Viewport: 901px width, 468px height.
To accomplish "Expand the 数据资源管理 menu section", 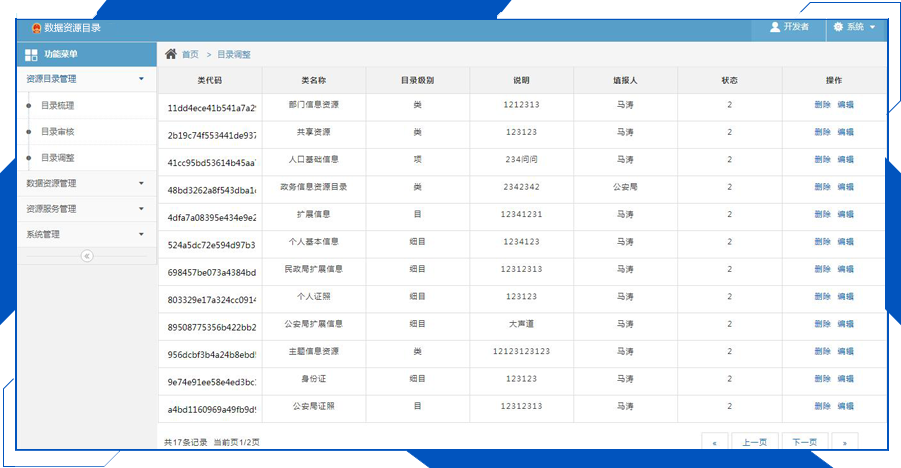I will [86, 183].
